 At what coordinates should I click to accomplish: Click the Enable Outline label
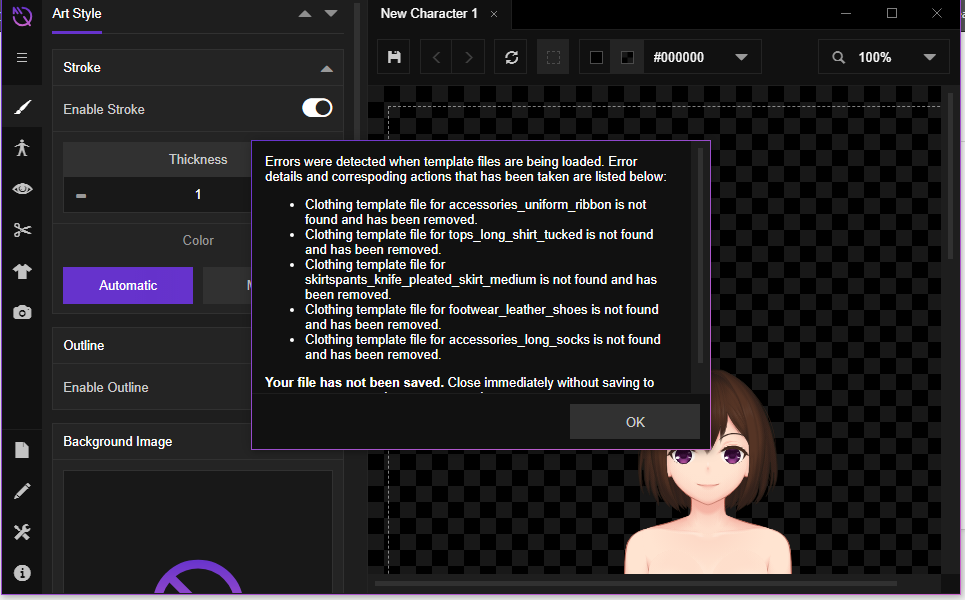click(x=106, y=387)
